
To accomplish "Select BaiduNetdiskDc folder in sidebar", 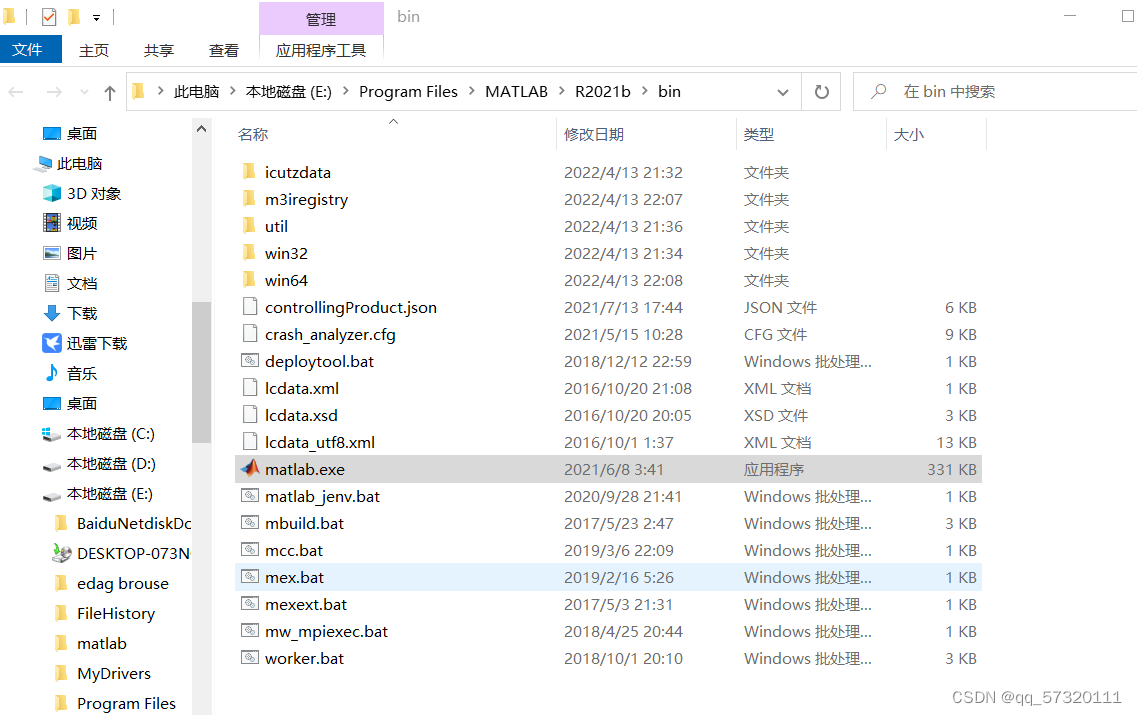I will pyautogui.click(x=134, y=523).
